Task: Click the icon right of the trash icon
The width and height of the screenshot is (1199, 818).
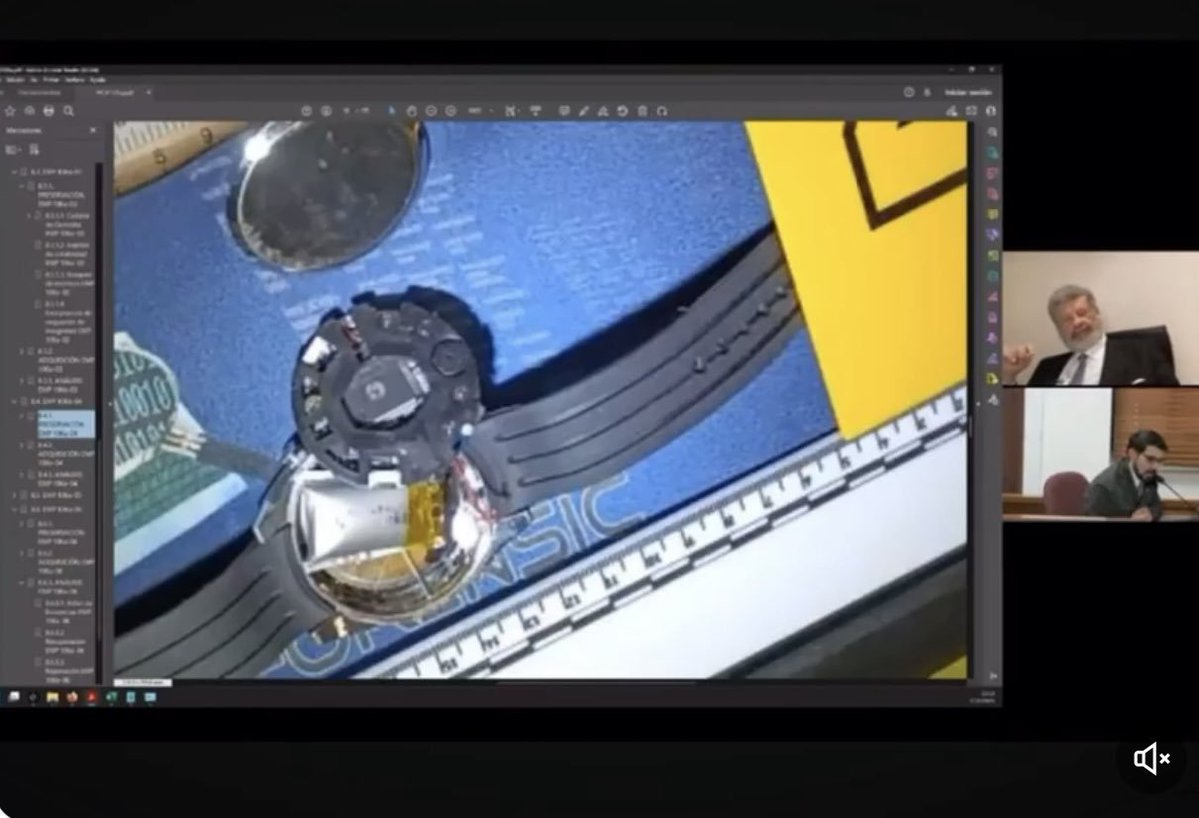Action: [x=662, y=111]
